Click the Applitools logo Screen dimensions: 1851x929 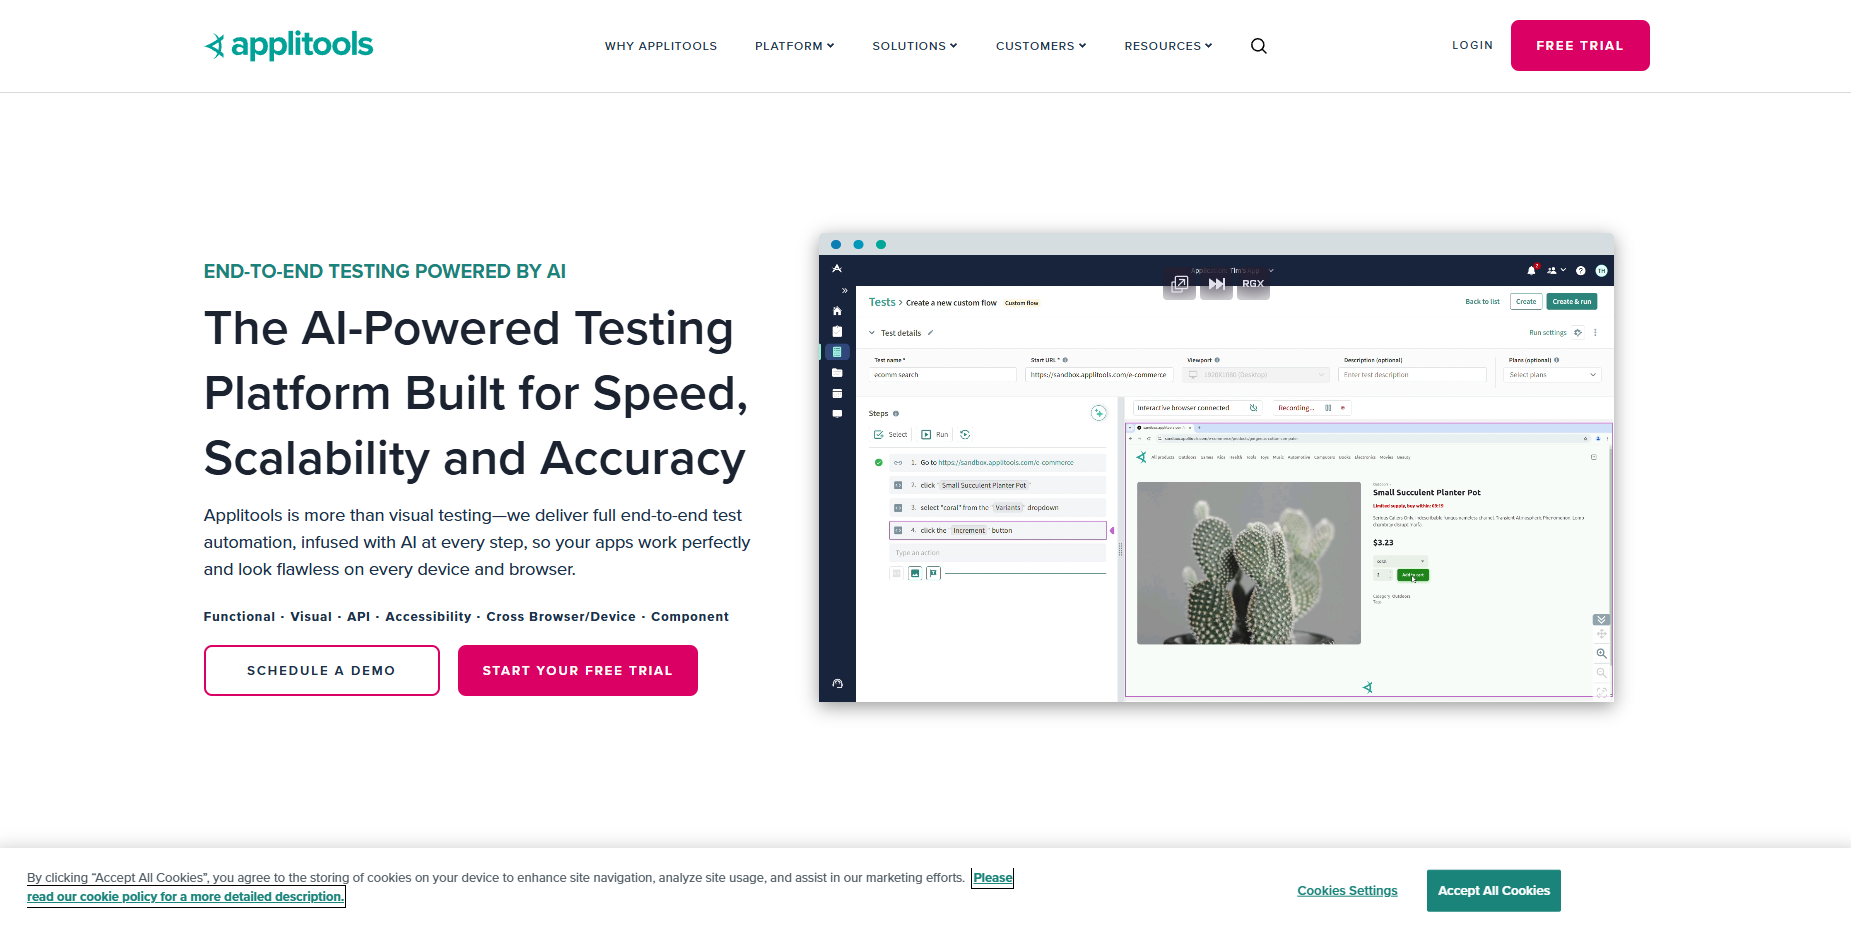point(288,45)
